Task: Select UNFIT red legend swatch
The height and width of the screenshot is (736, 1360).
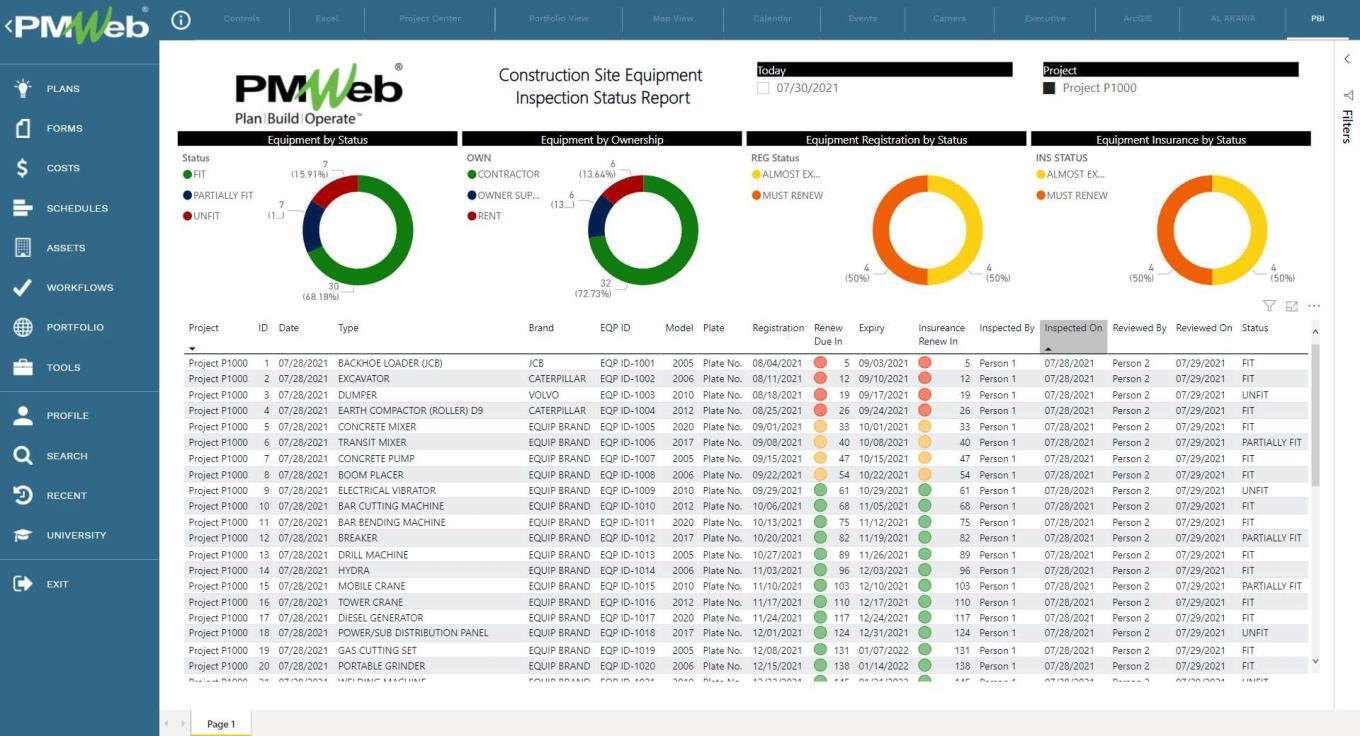Action: [x=187, y=216]
